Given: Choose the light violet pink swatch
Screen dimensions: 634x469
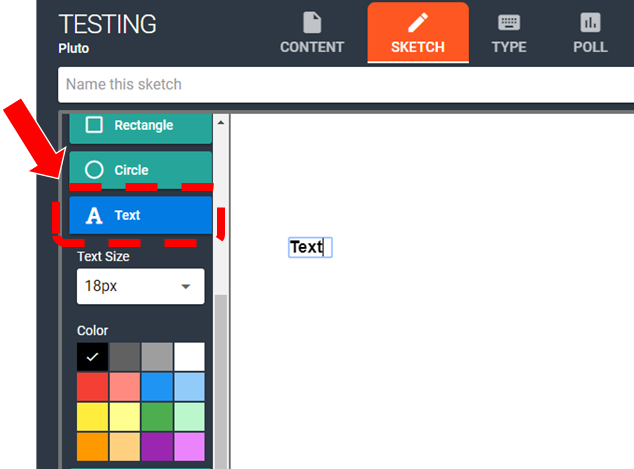Looking at the screenshot, I should (189, 446).
